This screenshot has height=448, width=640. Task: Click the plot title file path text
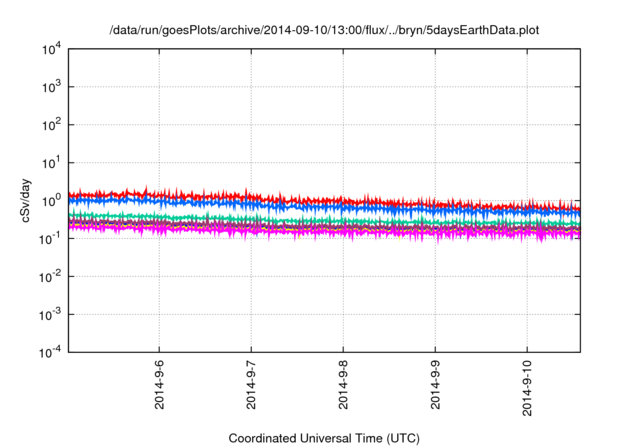[x=324, y=30]
